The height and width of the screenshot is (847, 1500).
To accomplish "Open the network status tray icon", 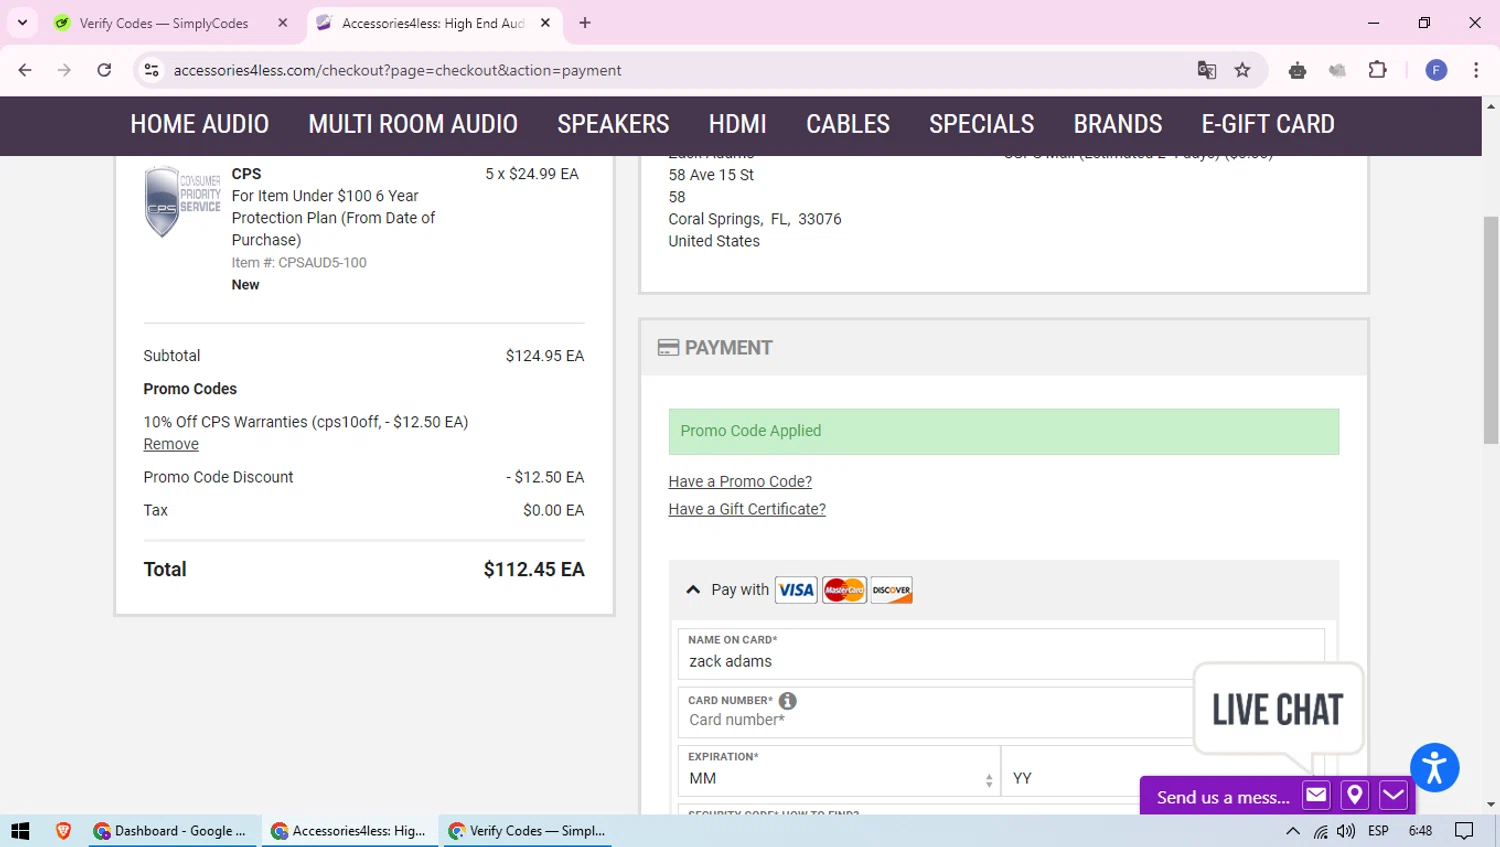I will click(x=1321, y=831).
